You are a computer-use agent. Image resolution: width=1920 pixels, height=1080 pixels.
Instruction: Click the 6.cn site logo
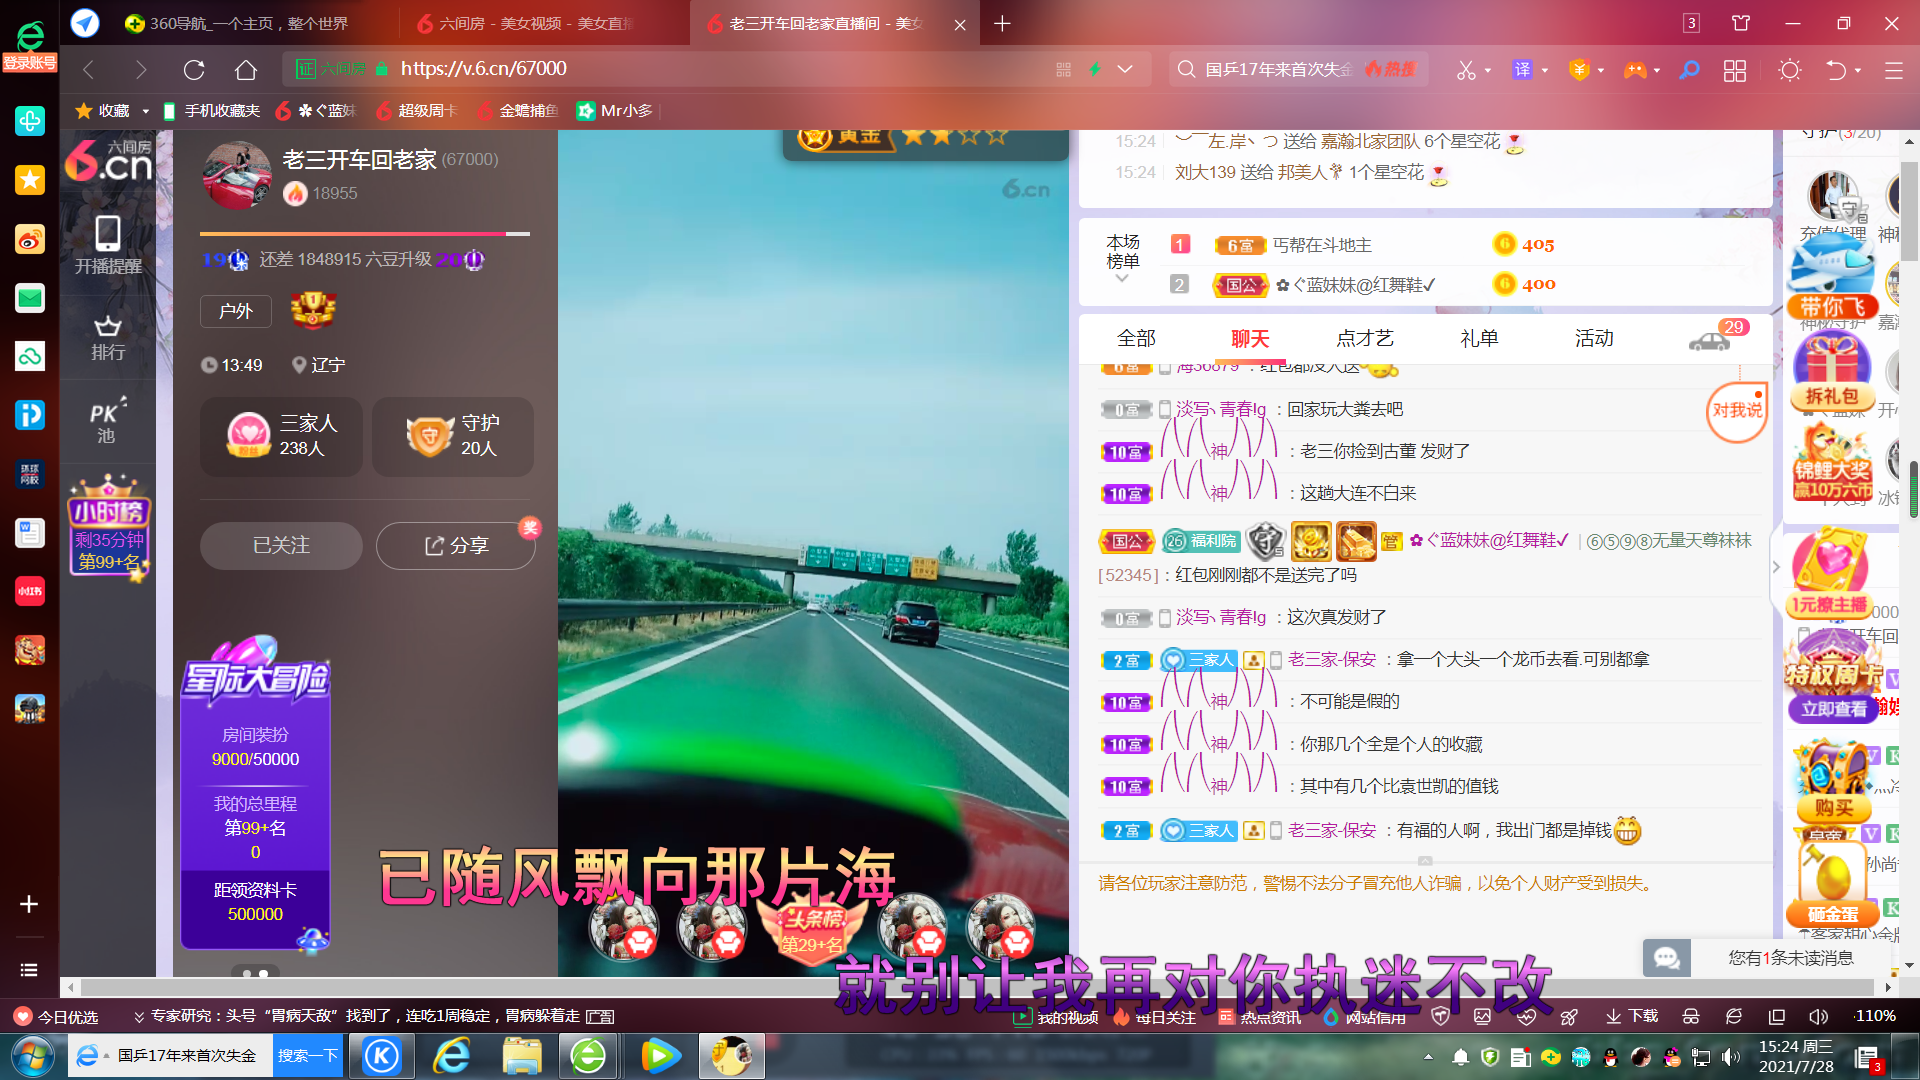pyautogui.click(x=109, y=160)
